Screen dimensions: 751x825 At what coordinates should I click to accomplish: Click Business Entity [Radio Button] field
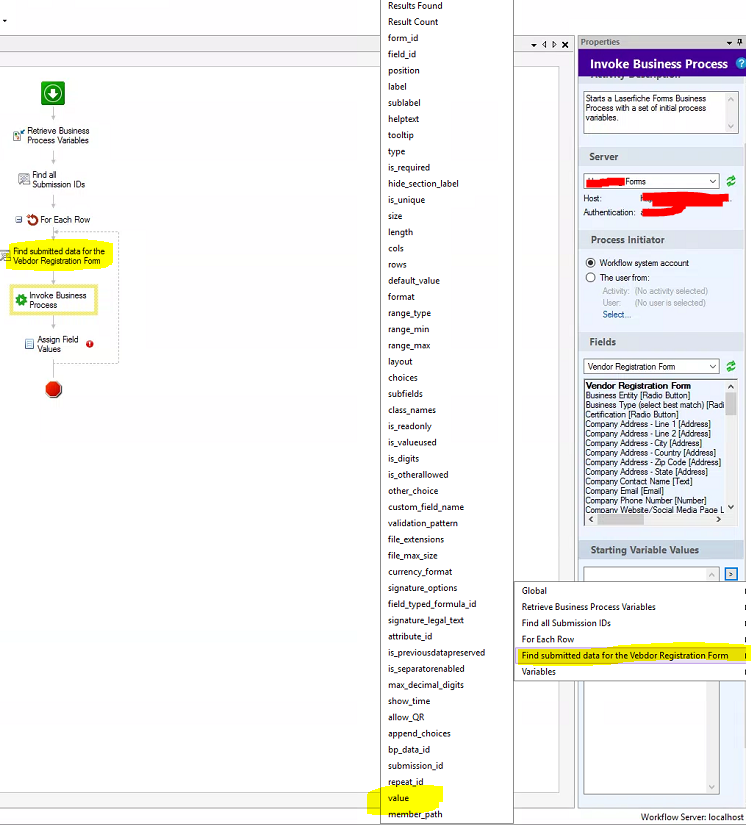pos(638,395)
